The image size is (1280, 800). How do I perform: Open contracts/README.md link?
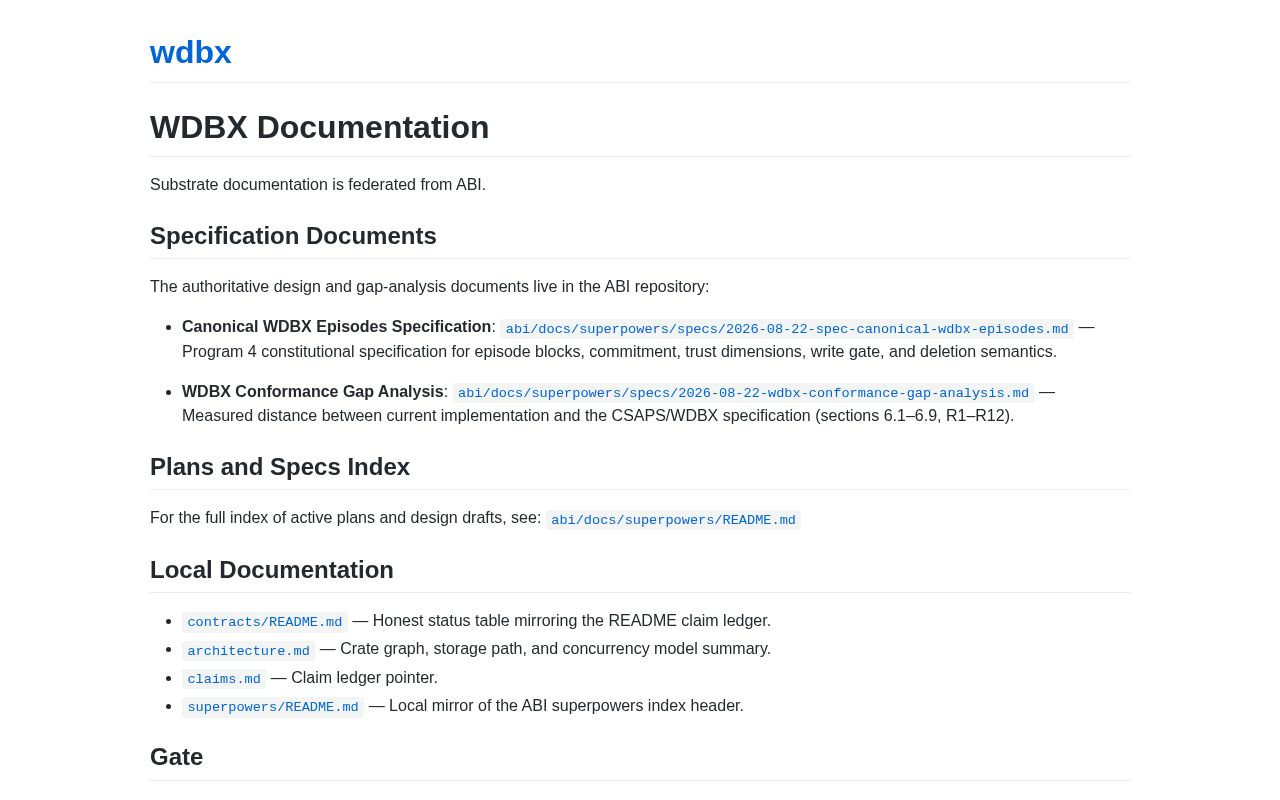coord(265,622)
